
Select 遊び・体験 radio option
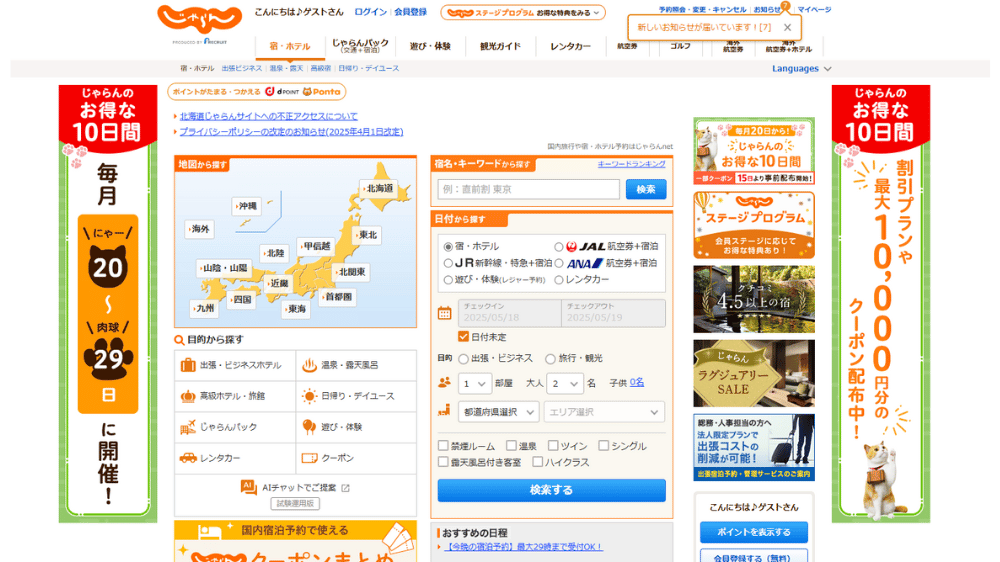point(448,279)
